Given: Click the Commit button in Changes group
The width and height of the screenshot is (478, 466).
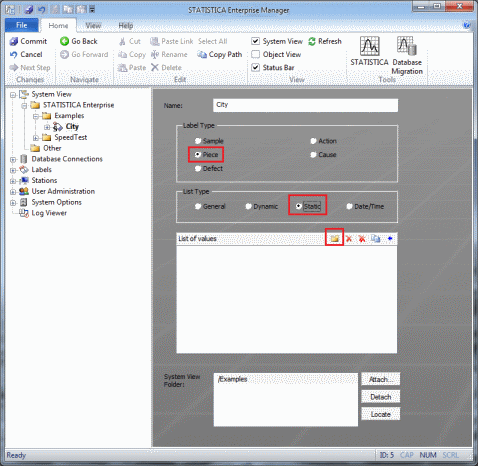Looking at the screenshot, I should 28,41.
